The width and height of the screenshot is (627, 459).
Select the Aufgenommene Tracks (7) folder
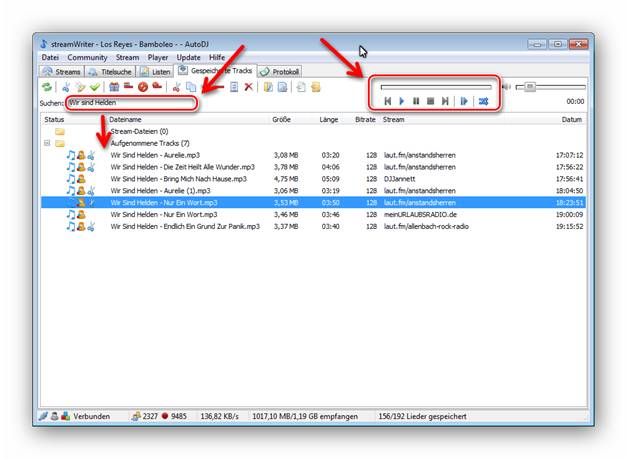point(150,143)
